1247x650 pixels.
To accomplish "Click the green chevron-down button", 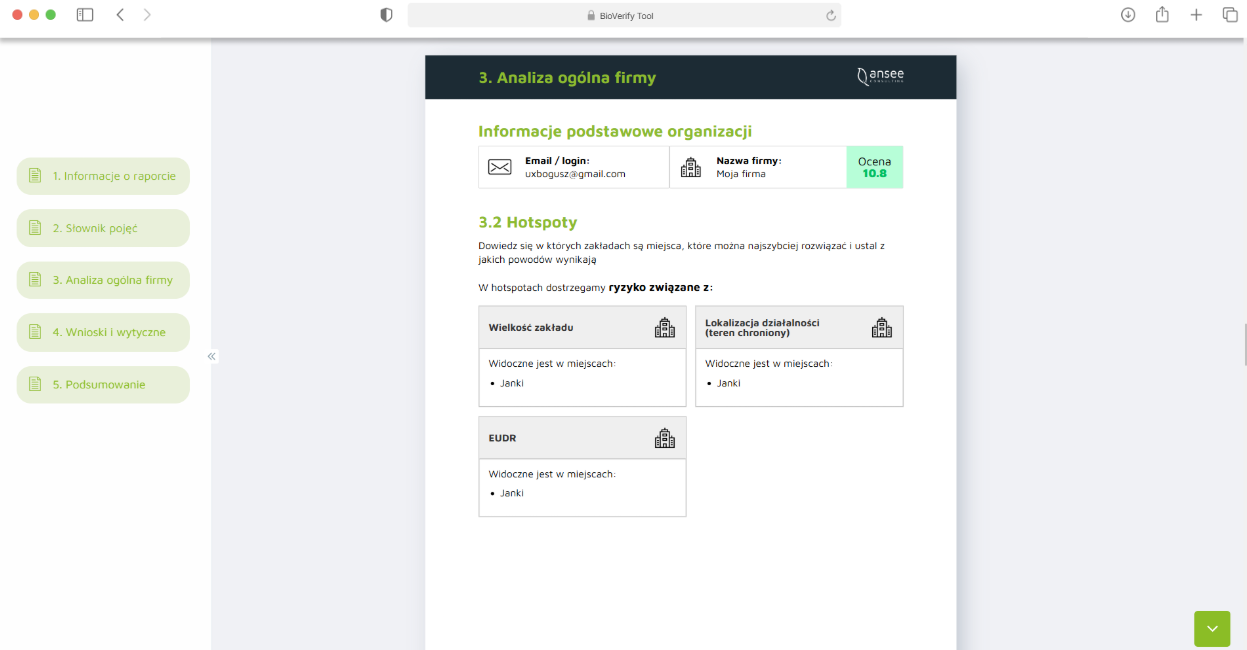I will [1212, 628].
